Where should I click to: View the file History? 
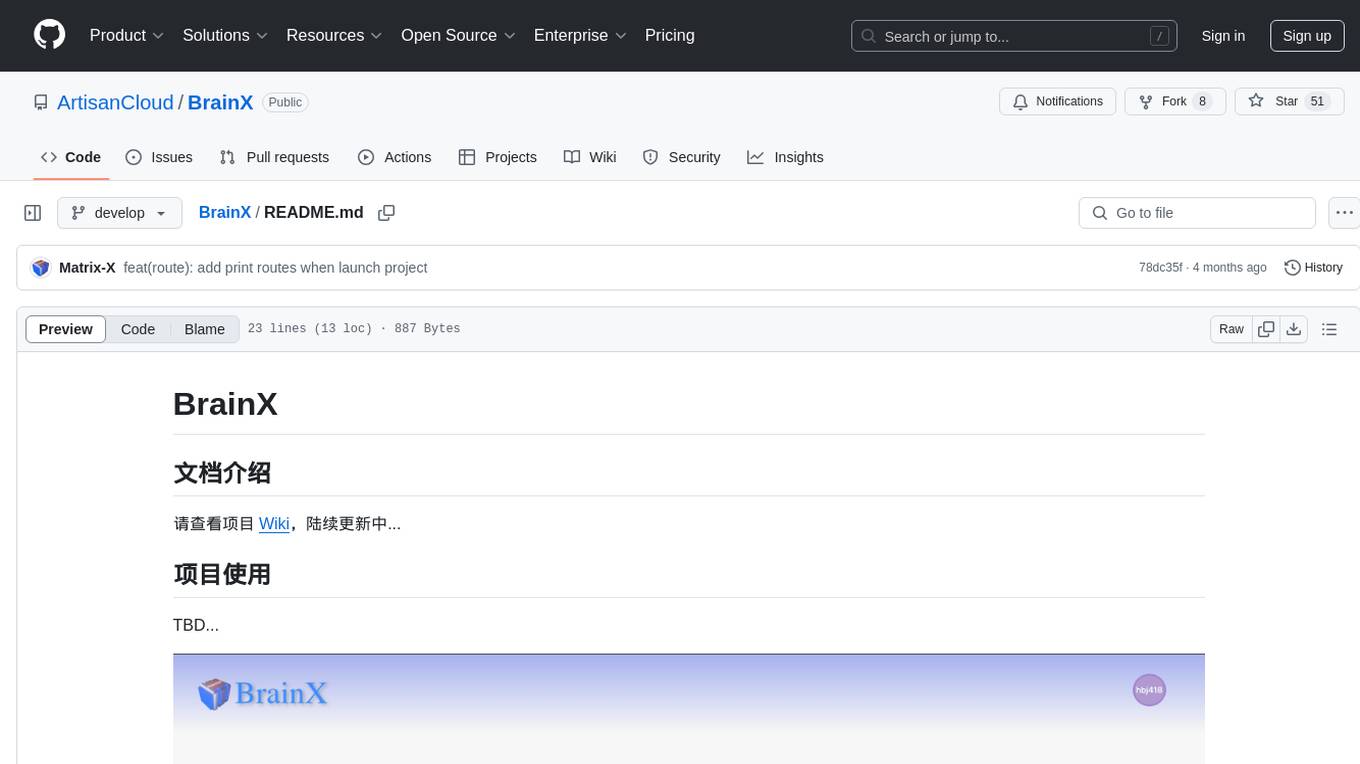pos(1313,268)
